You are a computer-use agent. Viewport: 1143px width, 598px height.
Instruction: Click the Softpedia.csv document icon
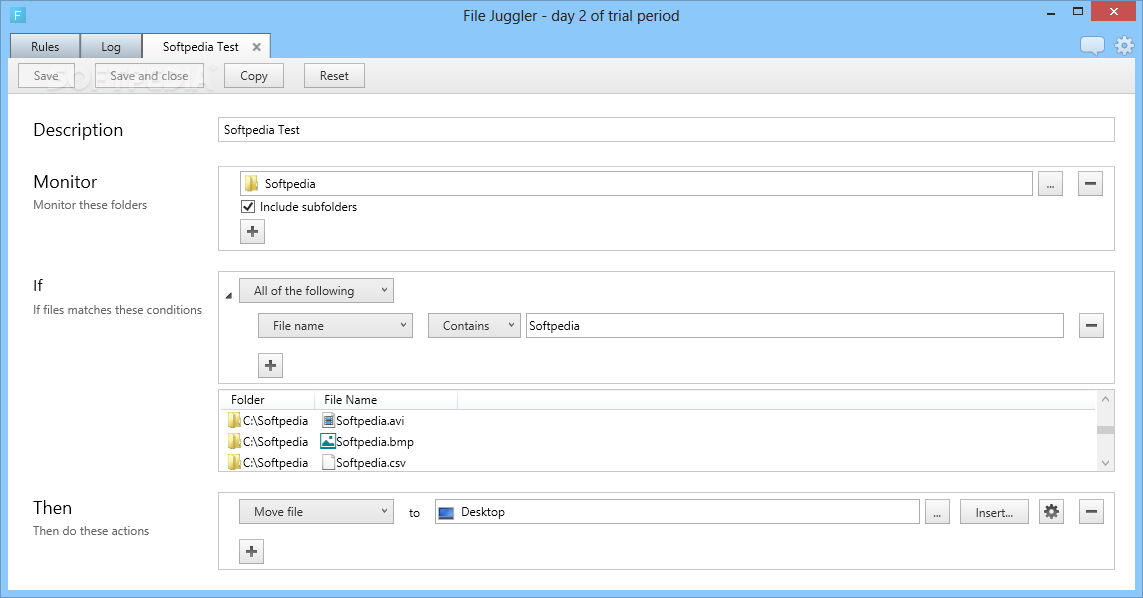click(x=329, y=462)
